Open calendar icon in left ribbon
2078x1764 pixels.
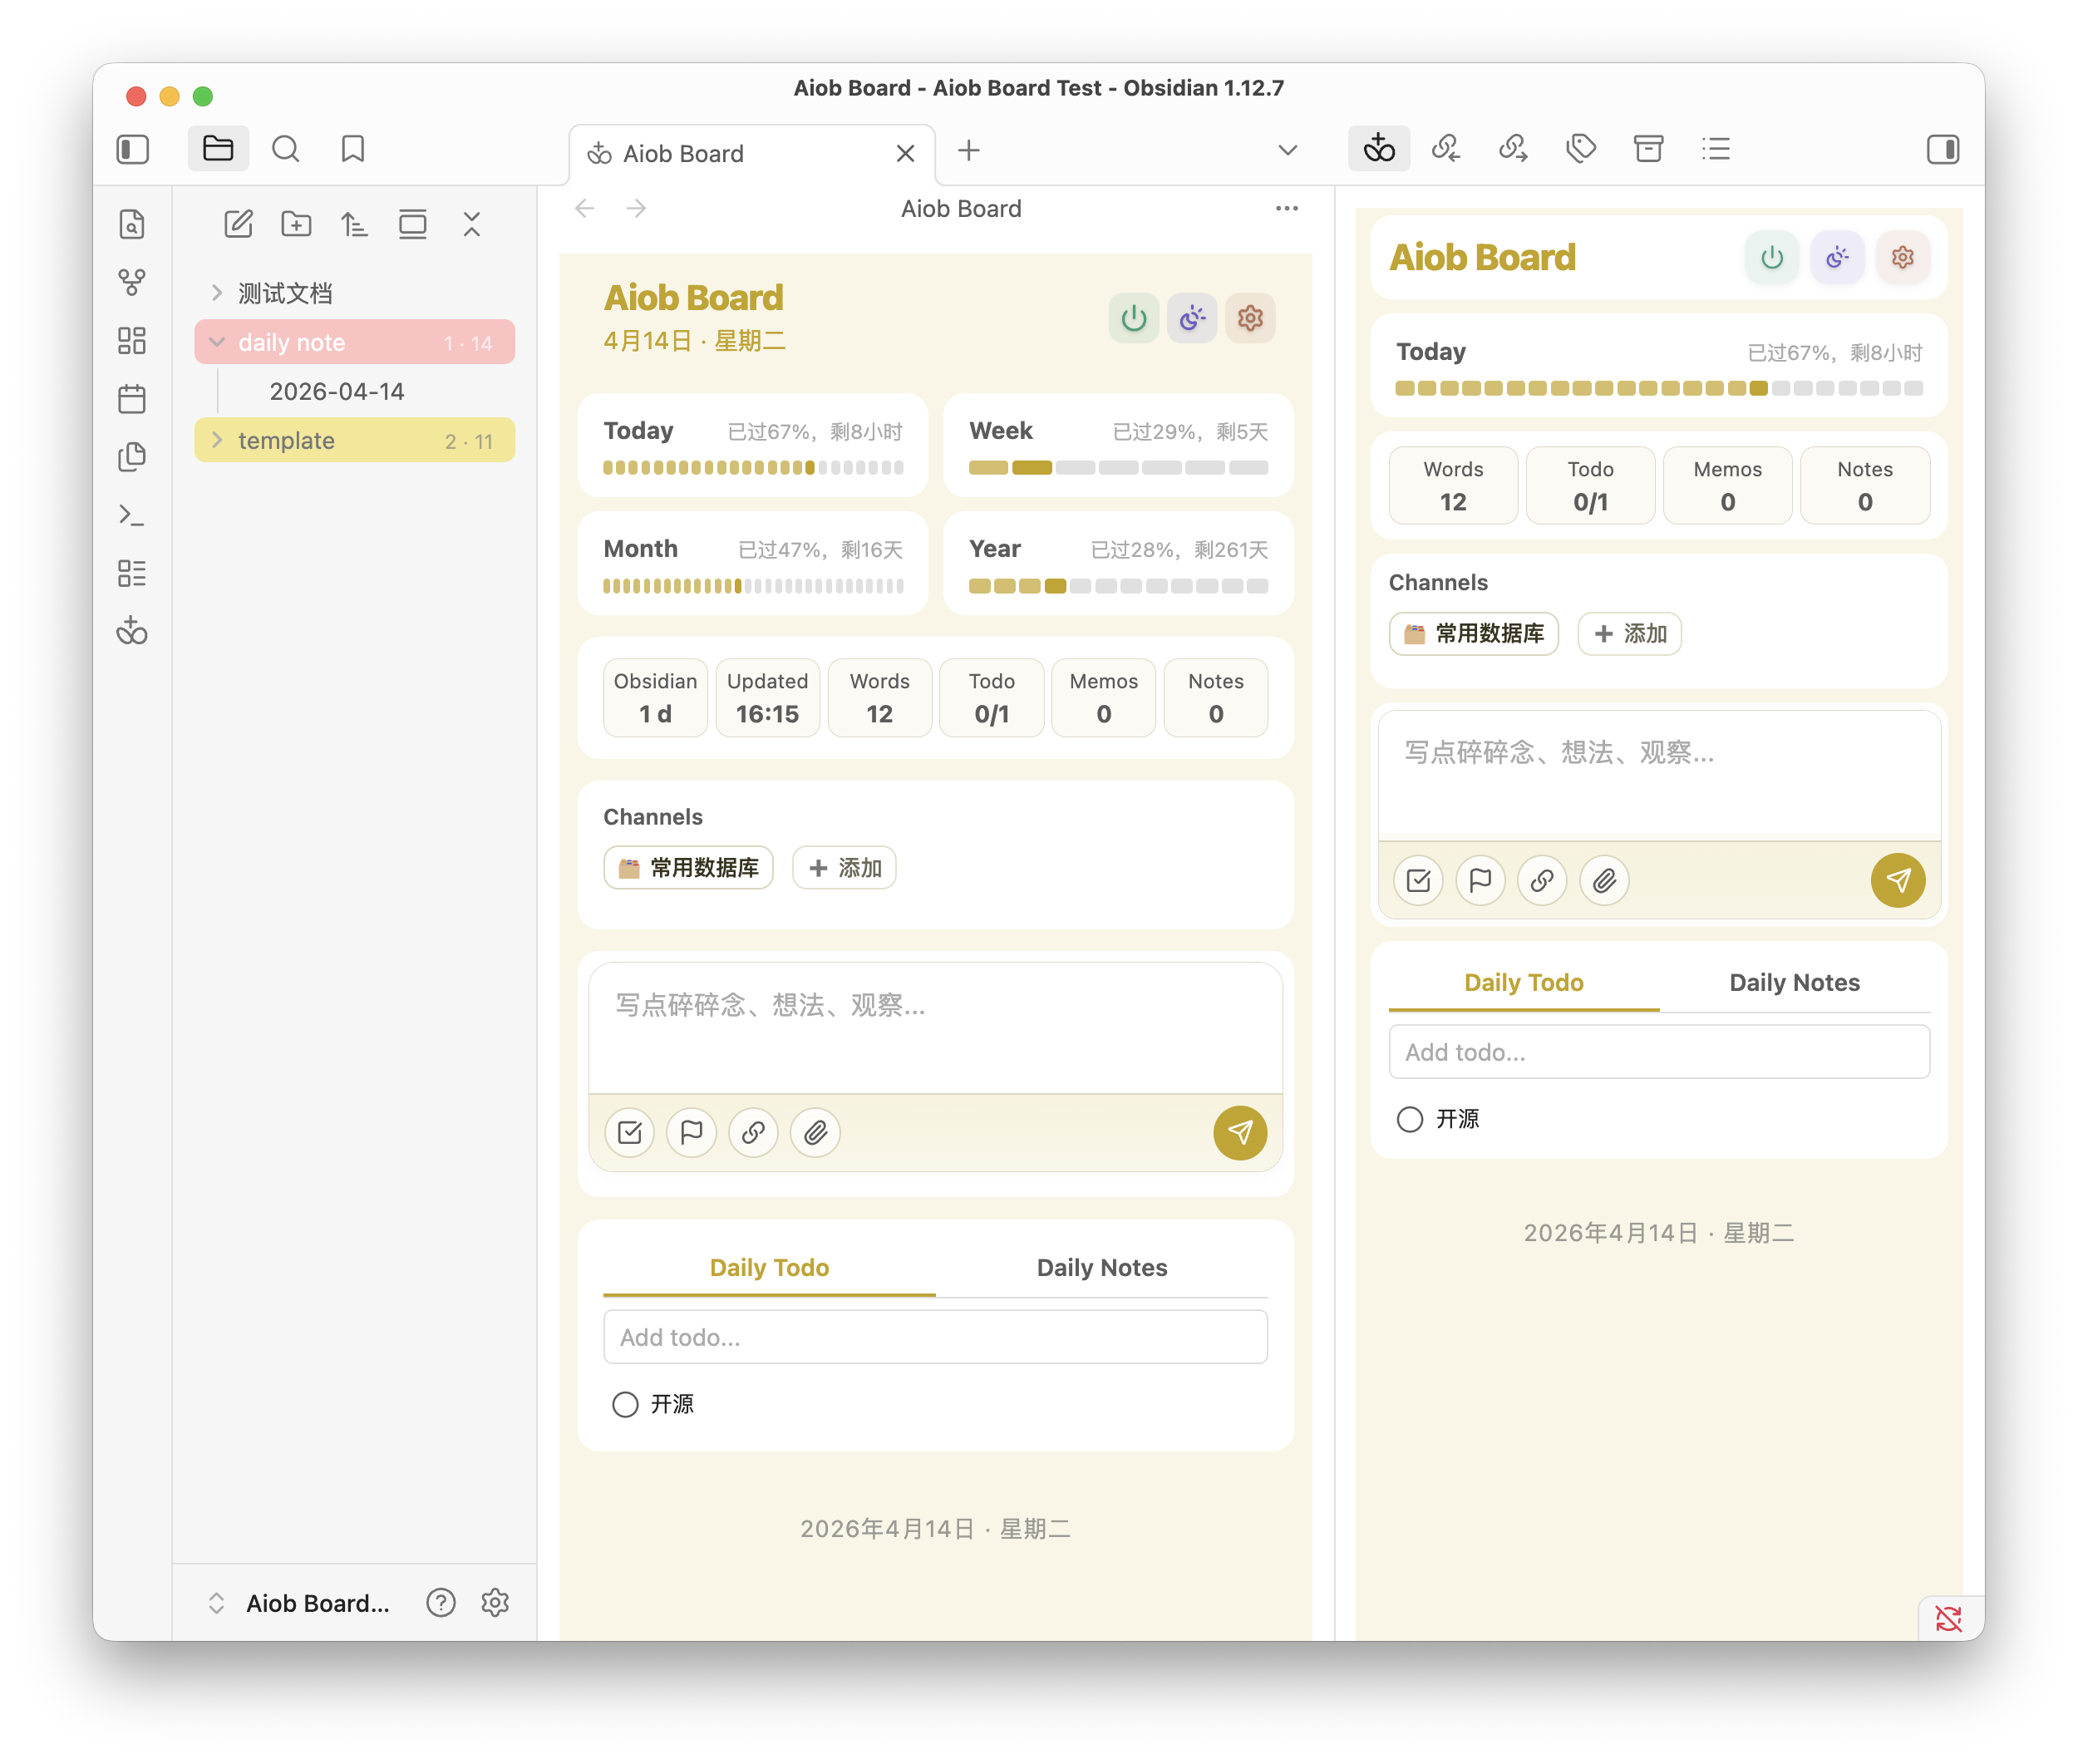click(x=132, y=399)
